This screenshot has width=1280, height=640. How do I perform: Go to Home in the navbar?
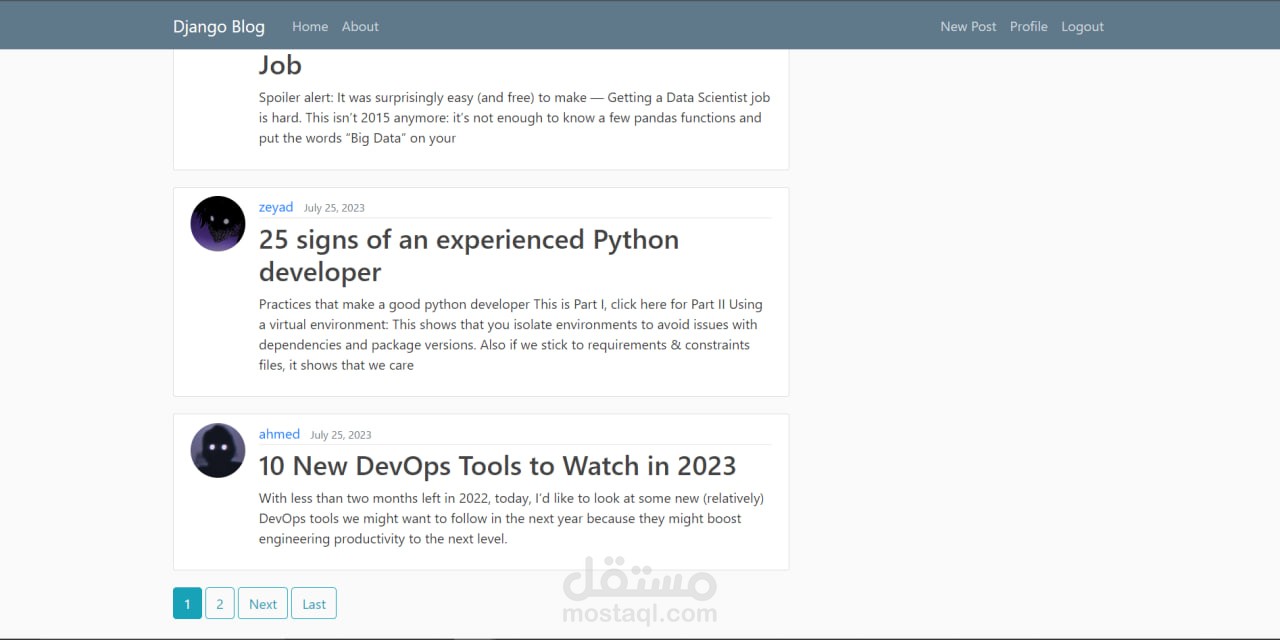pos(310,27)
